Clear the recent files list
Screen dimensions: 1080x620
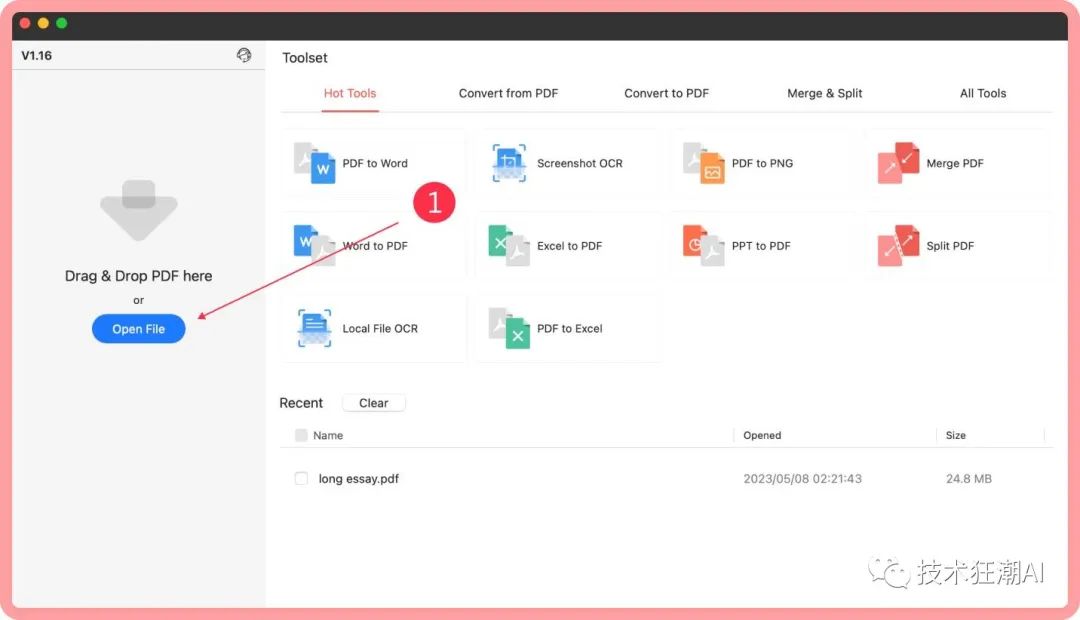[x=373, y=403]
